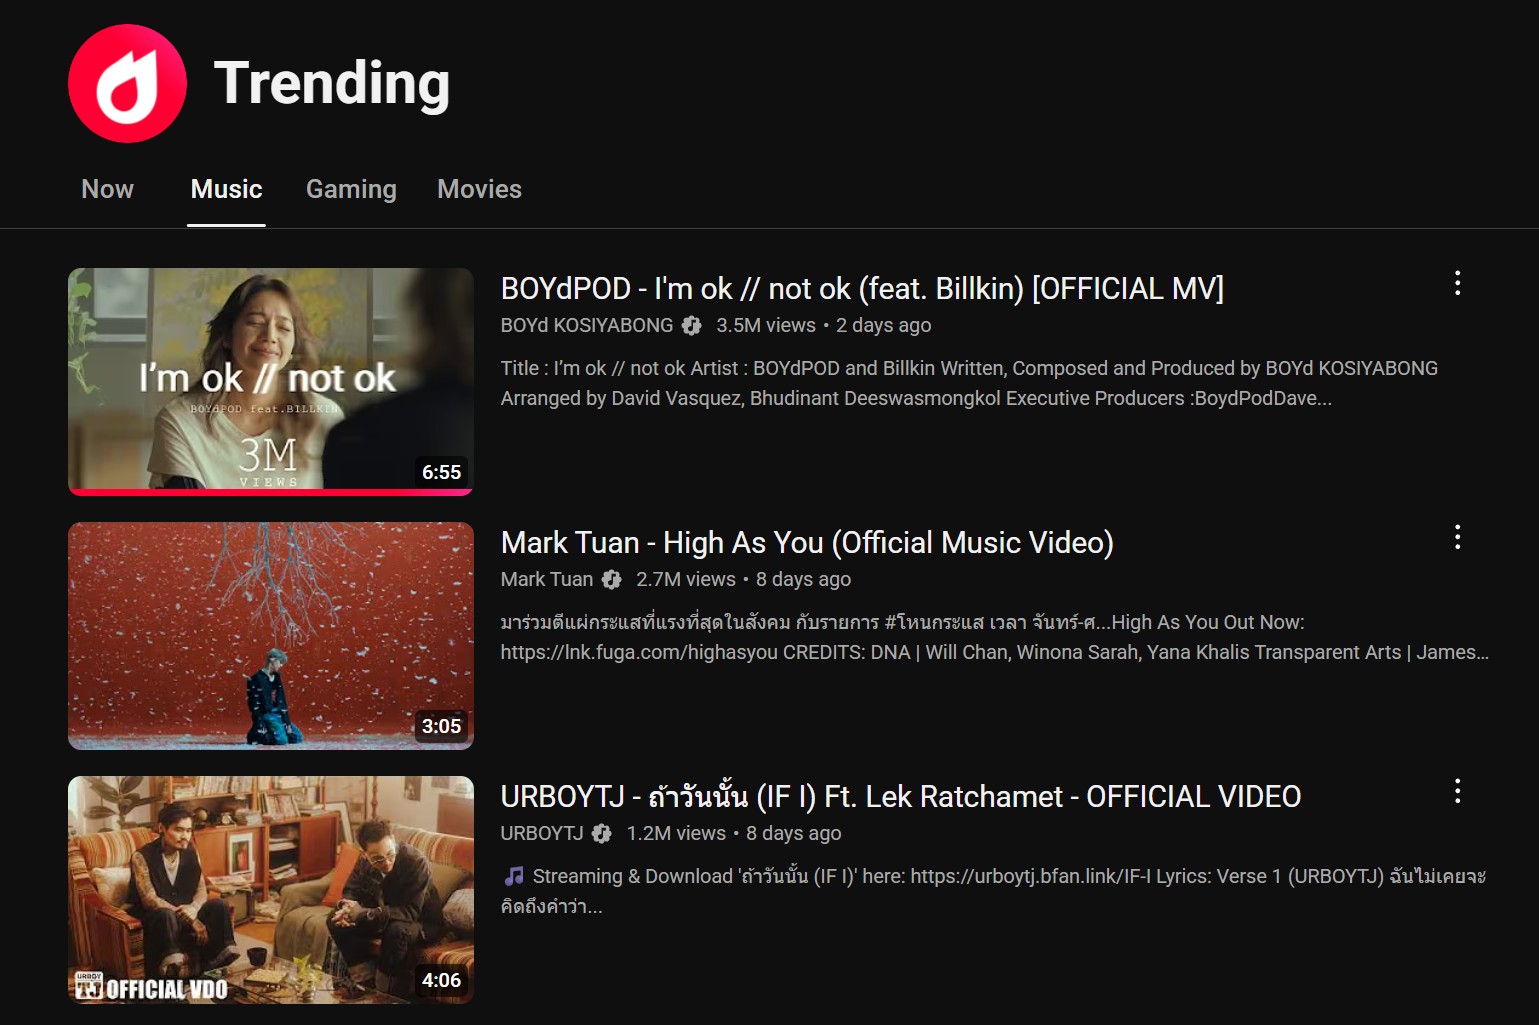Click the music note icon in URBOYTJ description
Viewport: 1539px width, 1025px height.
(514, 876)
